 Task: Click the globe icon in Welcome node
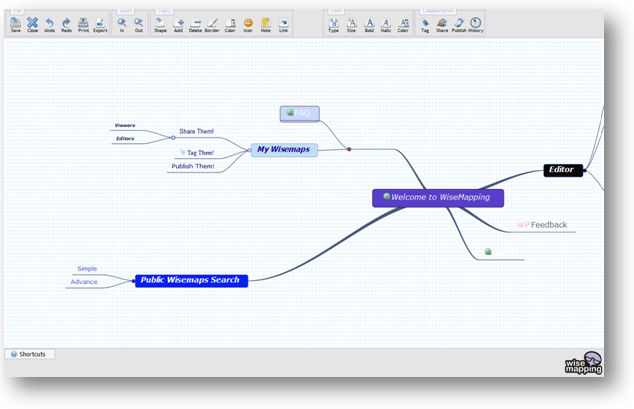coord(387,196)
